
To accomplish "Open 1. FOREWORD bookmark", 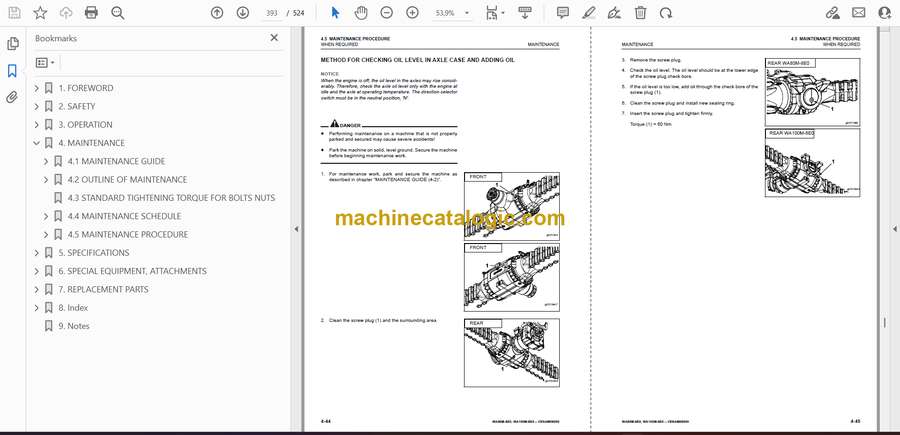I will click(86, 88).
